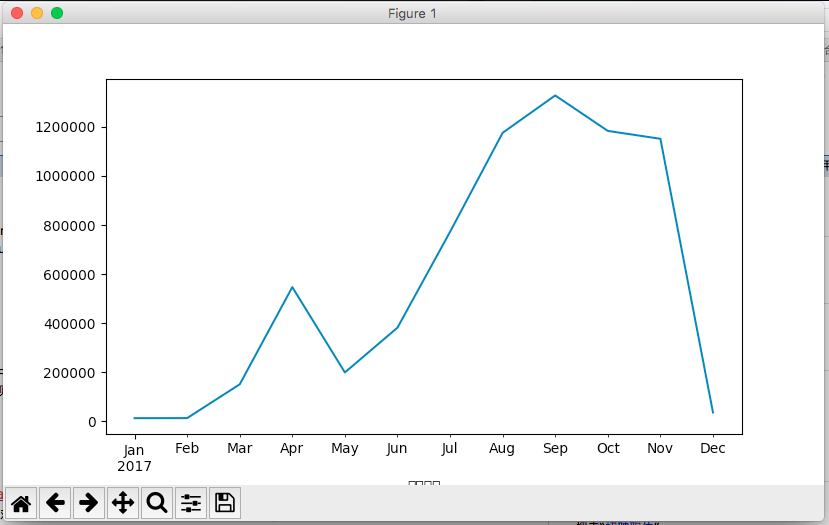
Task: Click the Jun x-axis label
Action: point(397,448)
